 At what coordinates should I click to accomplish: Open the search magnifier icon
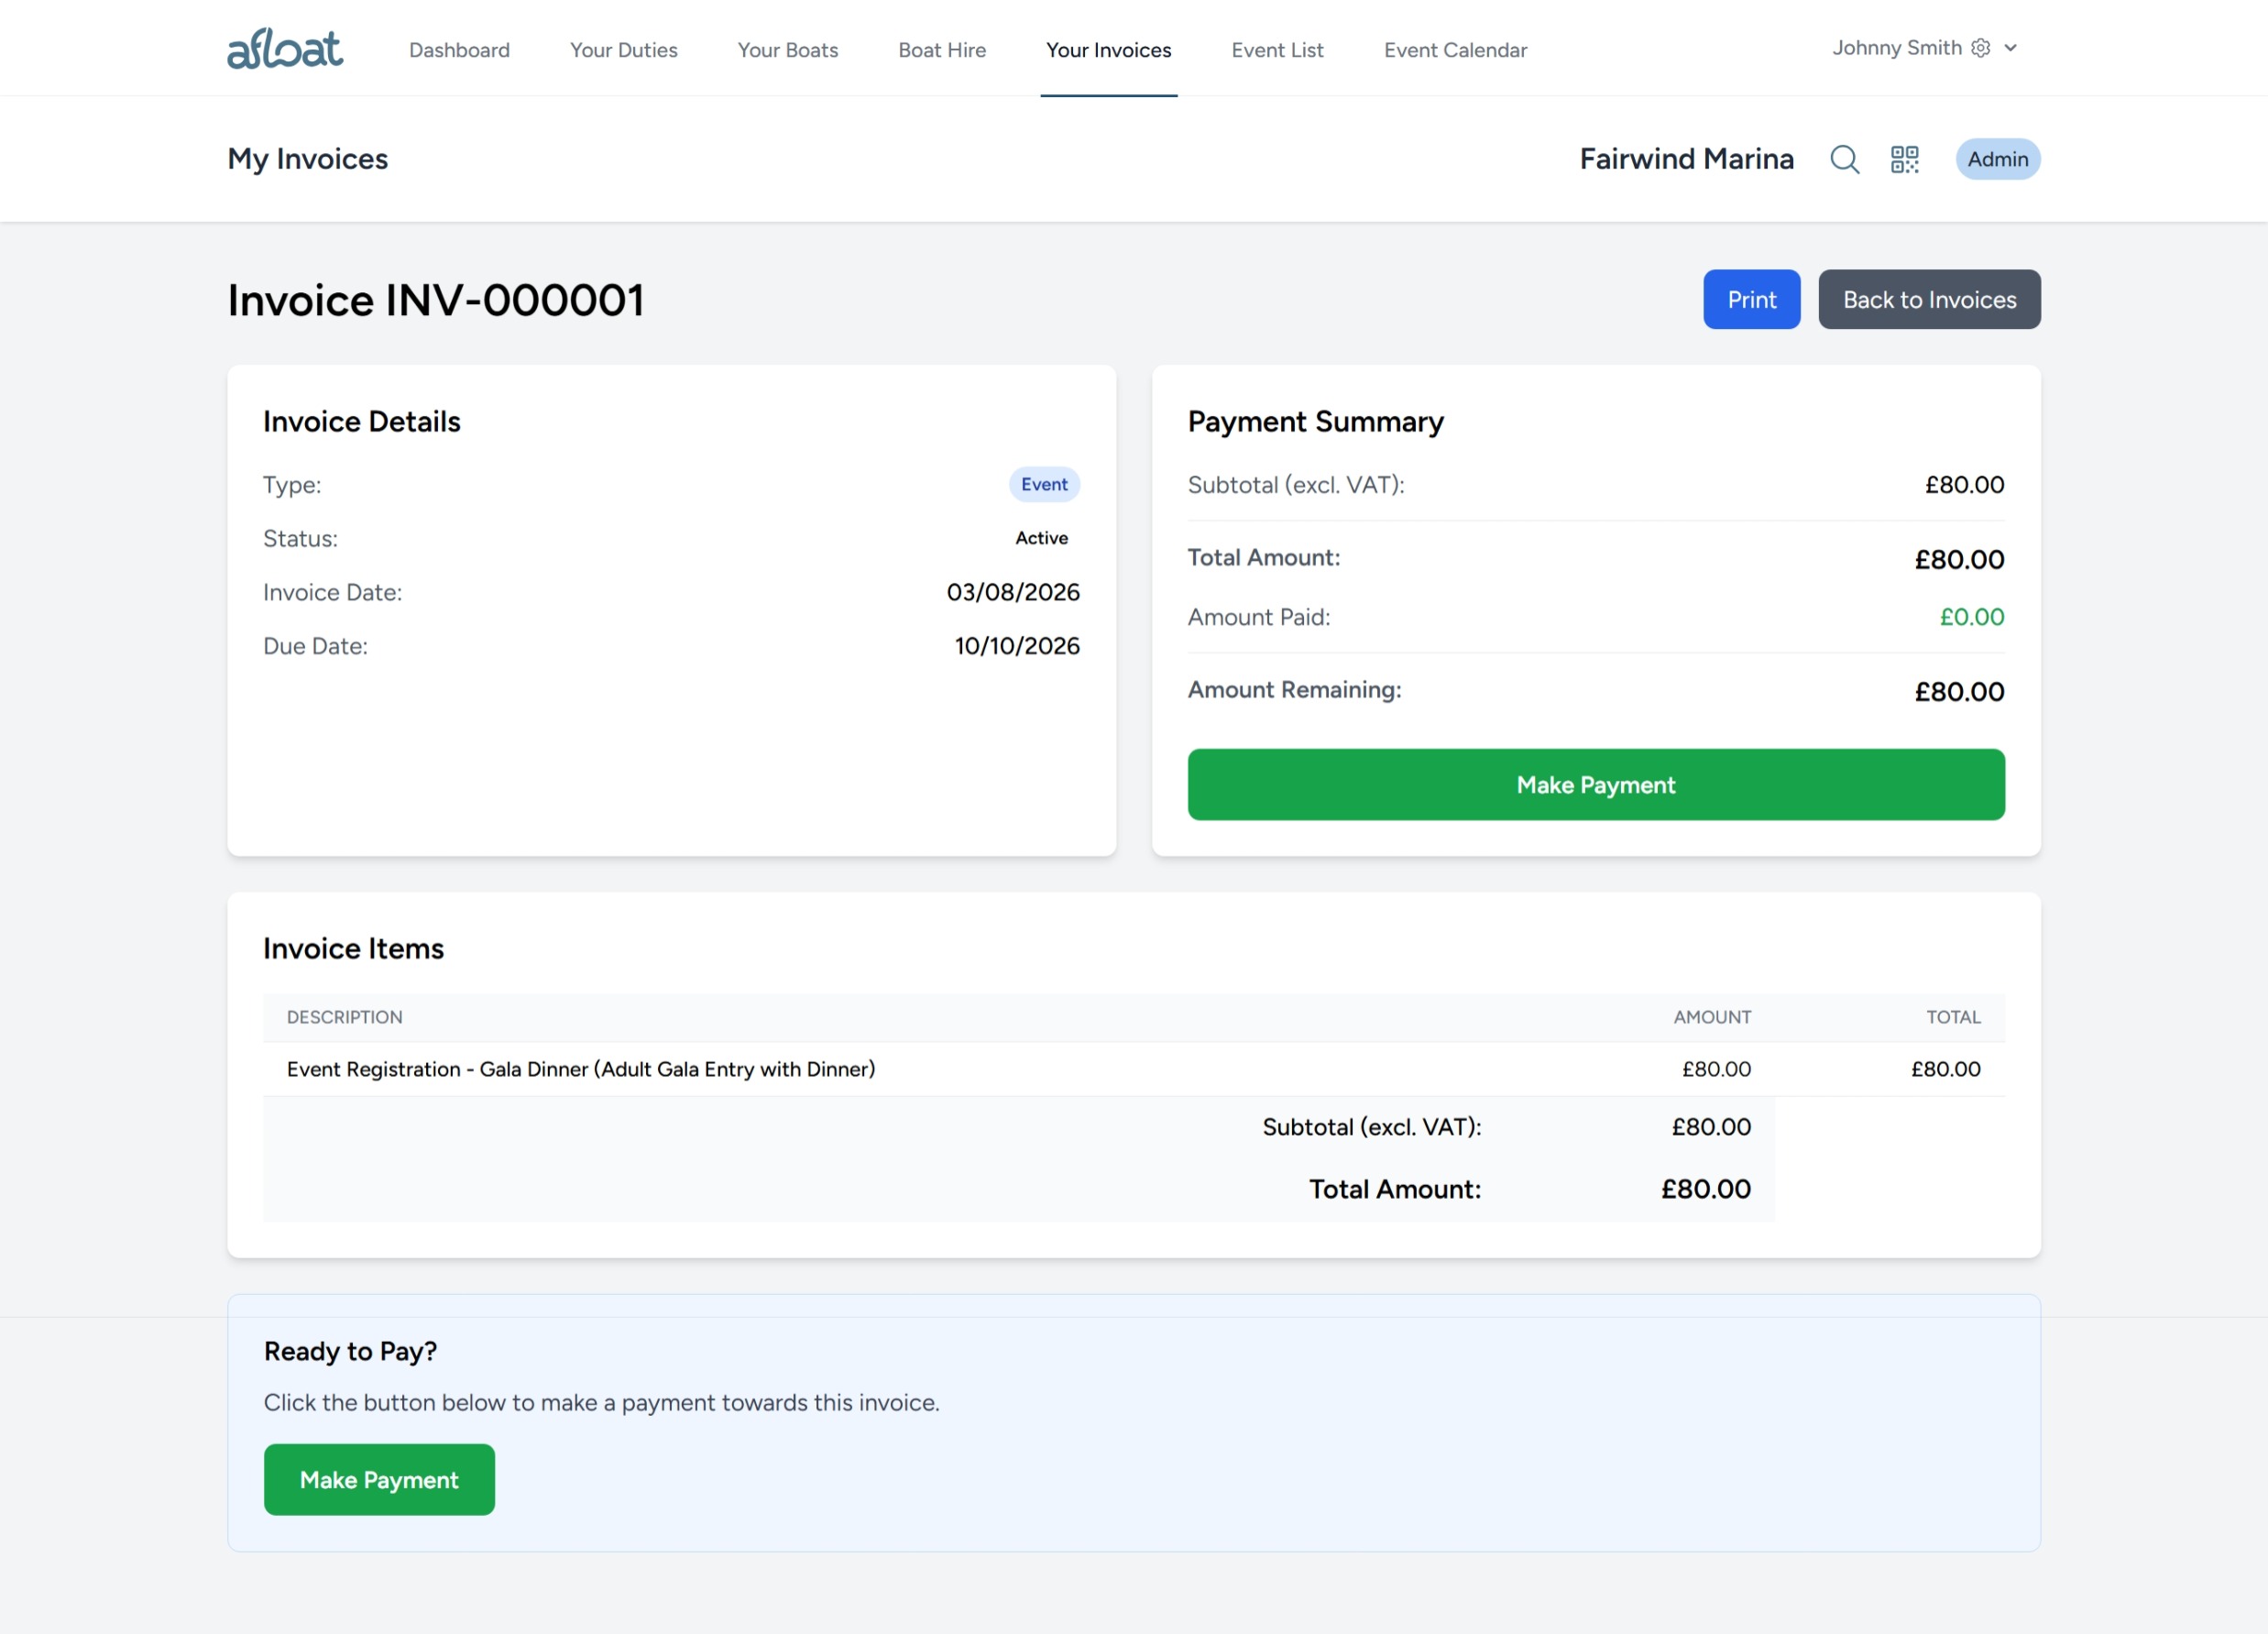(x=1844, y=159)
